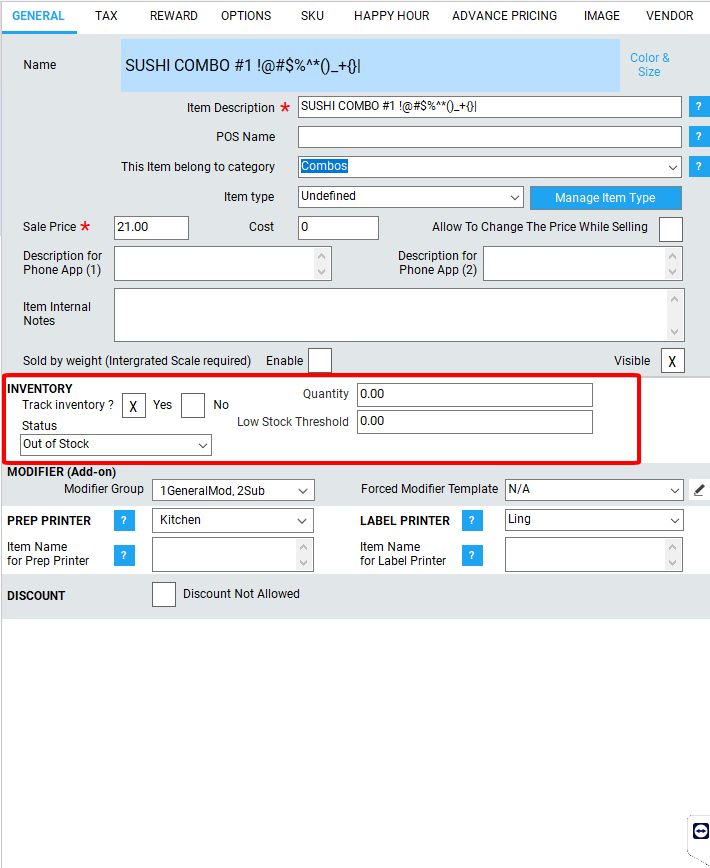Click the help icon beside category dropdown
The height and width of the screenshot is (868, 710).
(699, 167)
